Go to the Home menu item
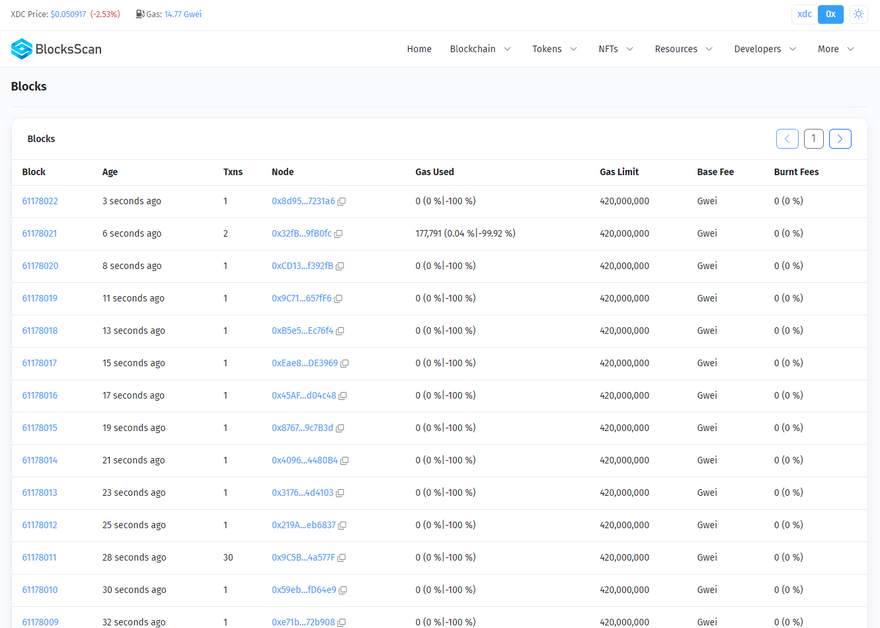The image size is (880, 628). point(419,49)
